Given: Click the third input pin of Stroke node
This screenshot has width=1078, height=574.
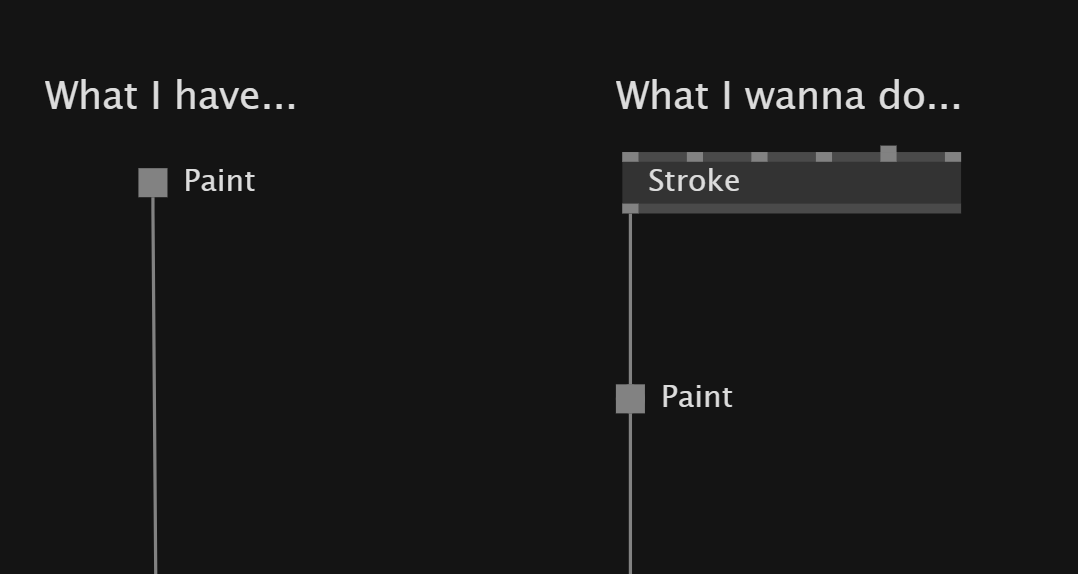Looking at the screenshot, I should click(x=759, y=157).
